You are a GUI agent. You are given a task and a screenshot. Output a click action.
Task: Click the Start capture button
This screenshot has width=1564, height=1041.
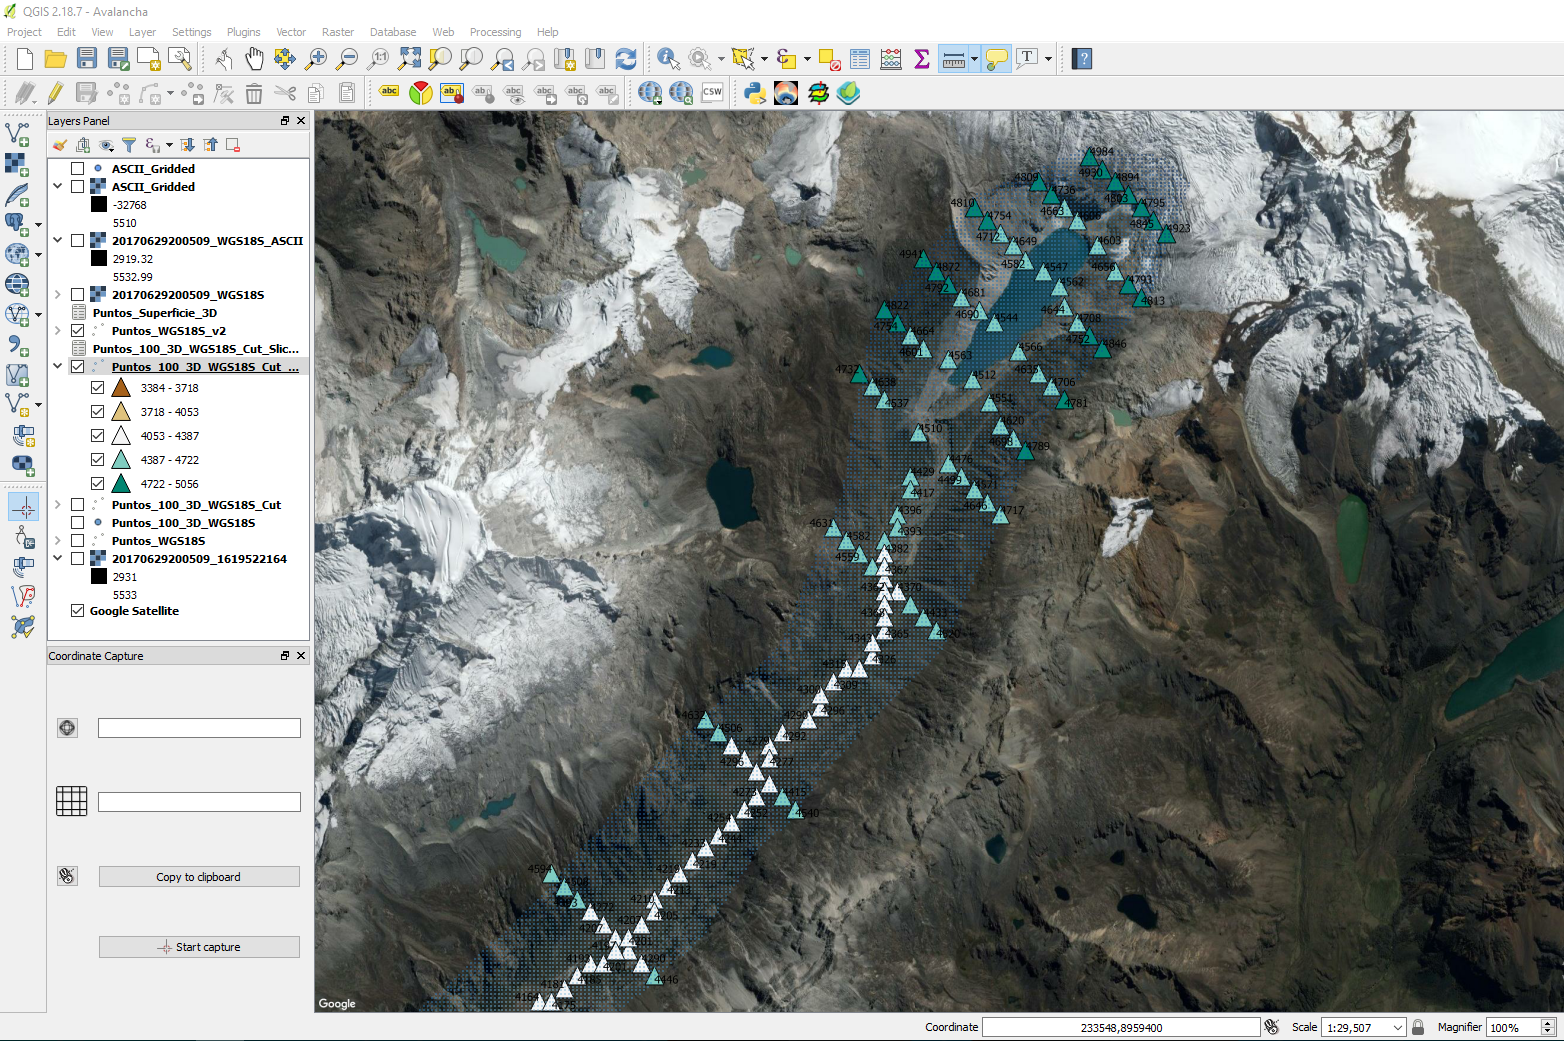point(199,947)
